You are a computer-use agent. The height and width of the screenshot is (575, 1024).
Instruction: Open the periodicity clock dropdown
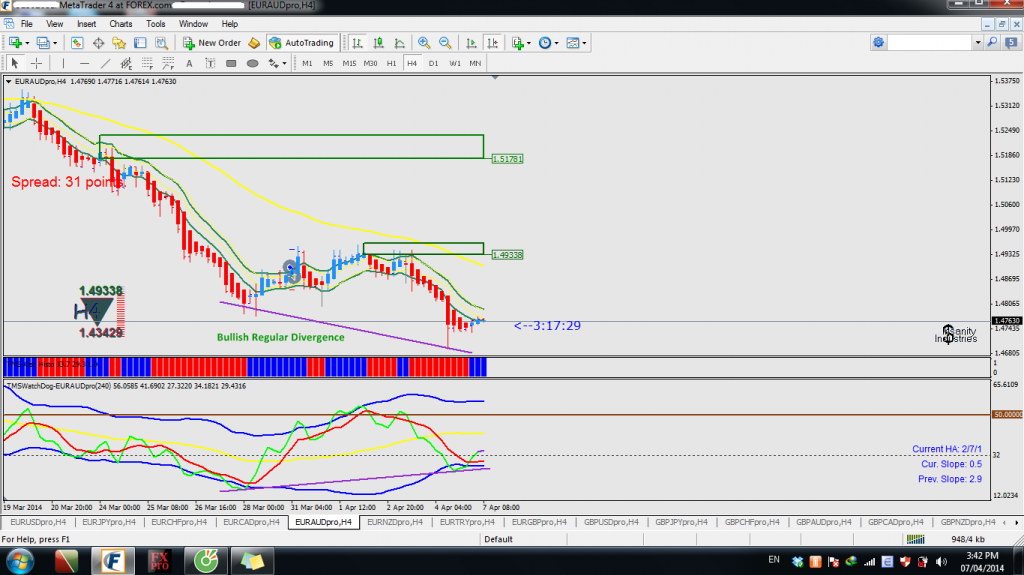click(x=548, y=42)
